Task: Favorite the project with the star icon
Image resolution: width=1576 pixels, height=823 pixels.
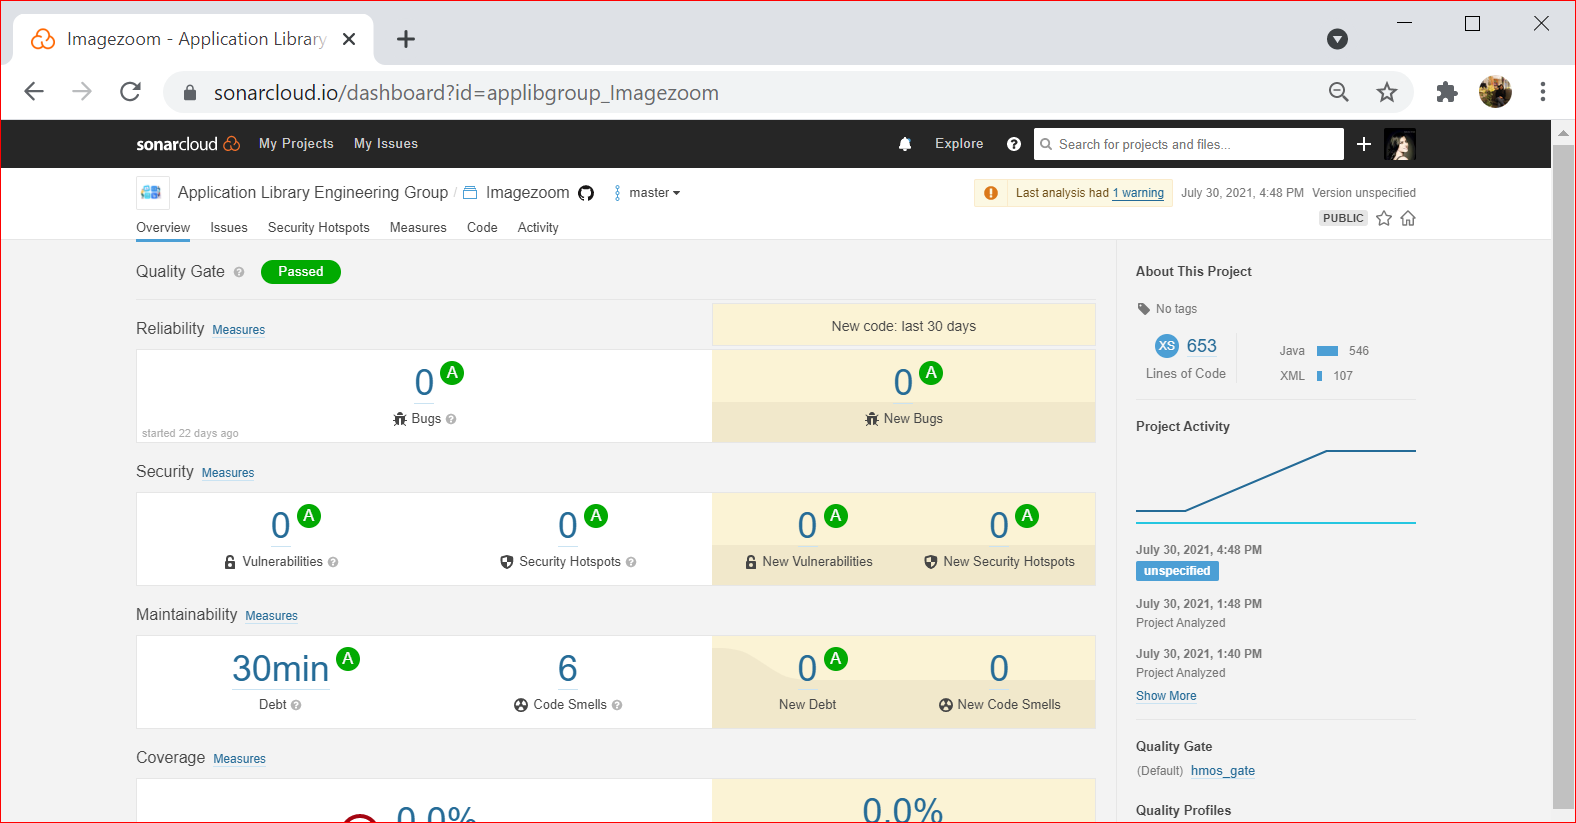Action: [x=1384, y=218]
